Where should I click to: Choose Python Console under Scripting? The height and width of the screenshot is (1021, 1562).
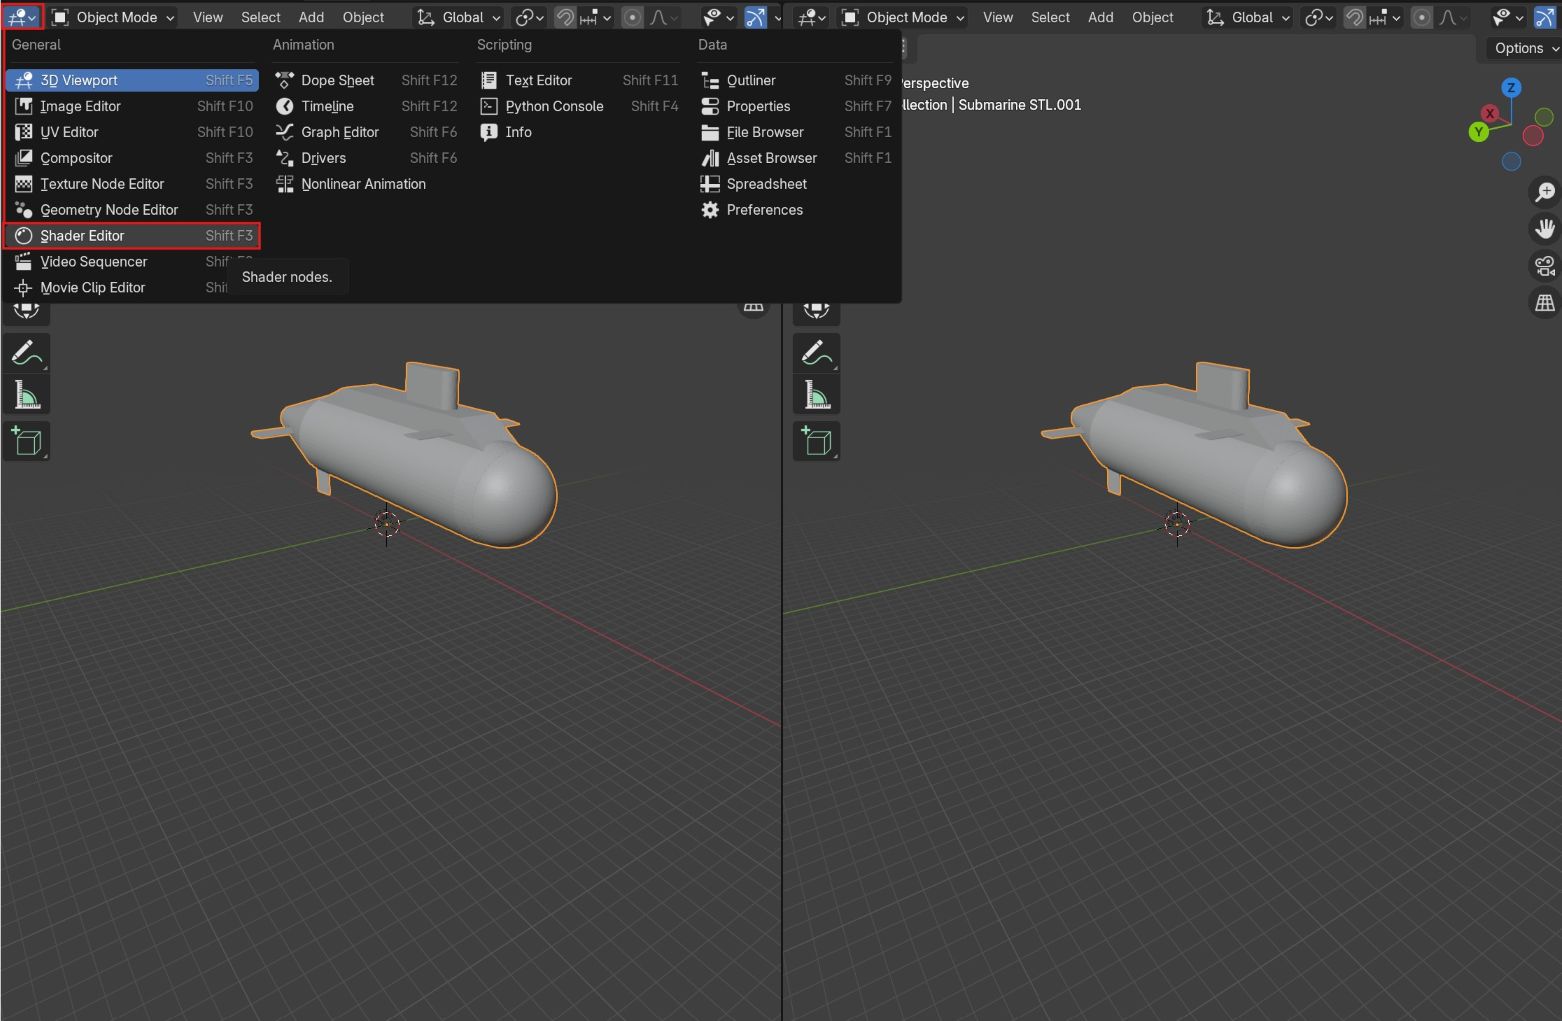tap(579, 106)
